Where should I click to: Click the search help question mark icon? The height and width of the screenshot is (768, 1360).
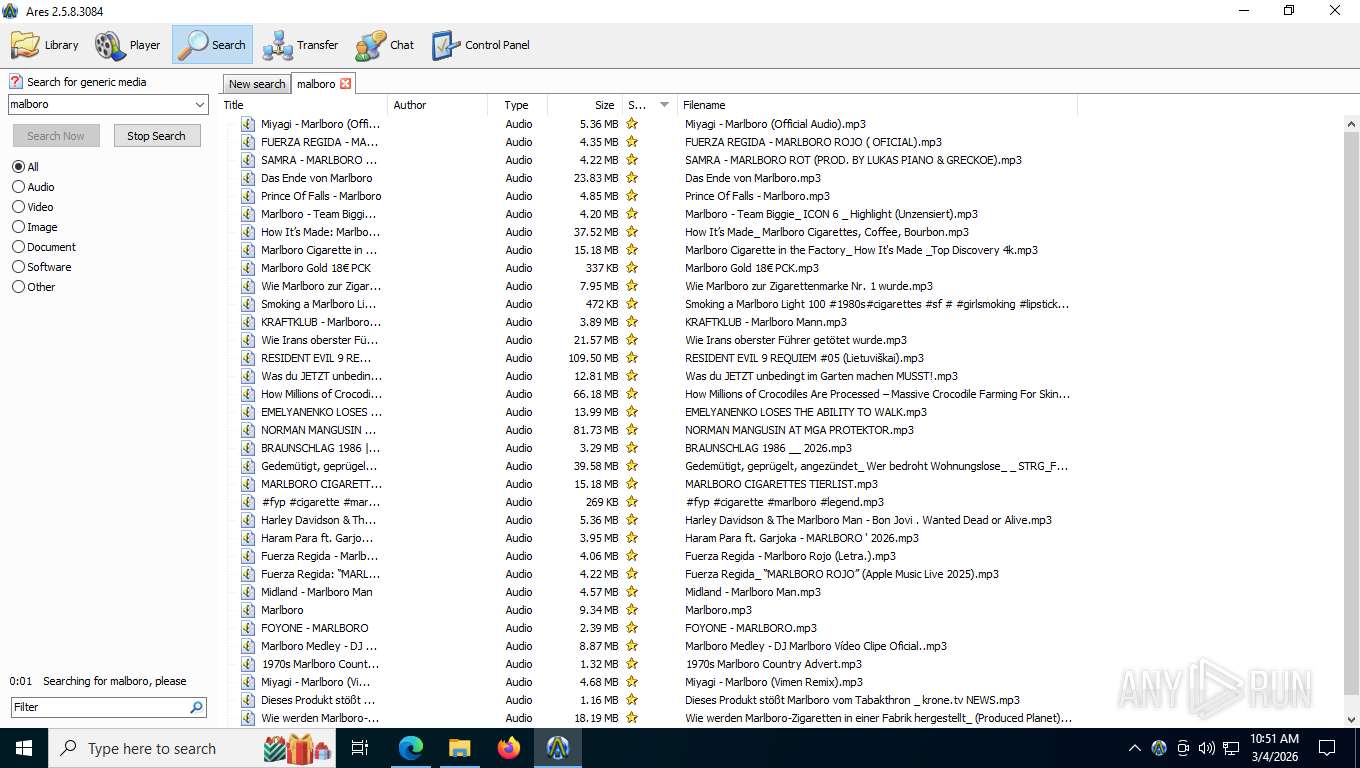pos(16,82)
